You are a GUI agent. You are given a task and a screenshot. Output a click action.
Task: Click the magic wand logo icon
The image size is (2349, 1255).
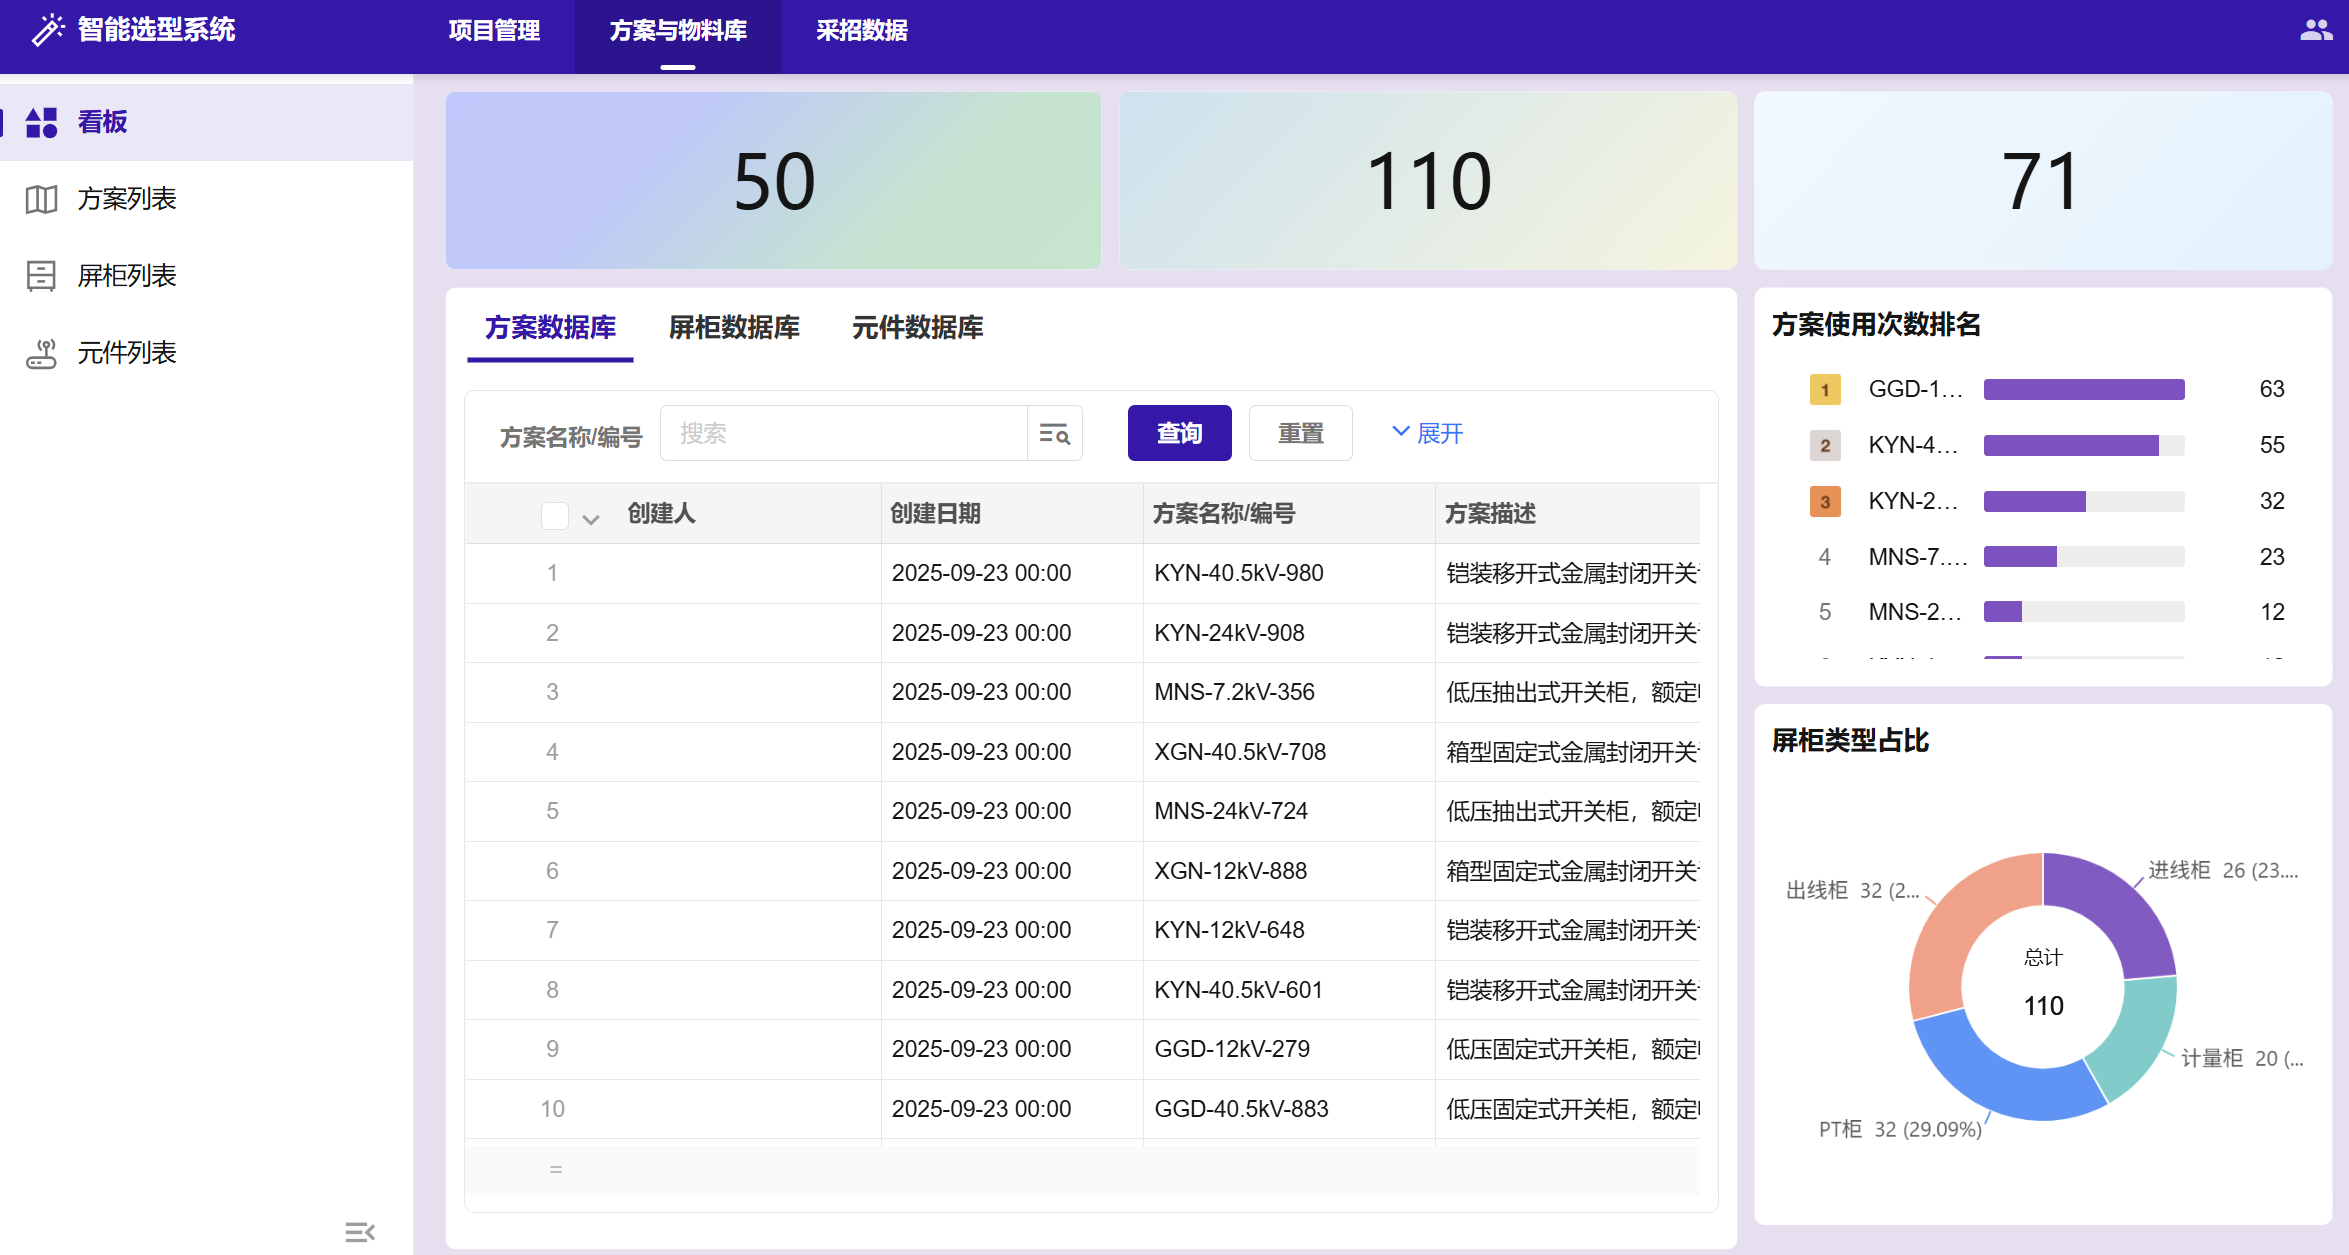[47, 30]
